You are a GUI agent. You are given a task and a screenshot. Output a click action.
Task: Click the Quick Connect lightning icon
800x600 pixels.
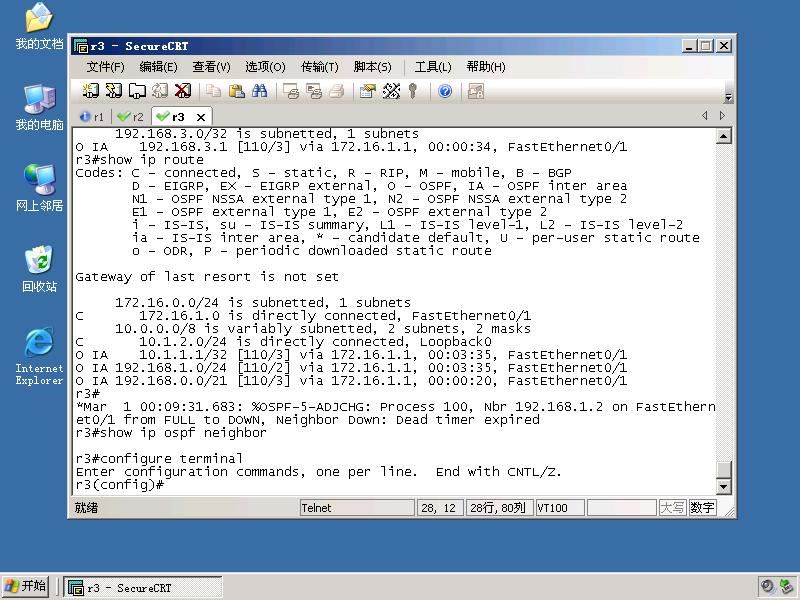(x=114, y=91)
